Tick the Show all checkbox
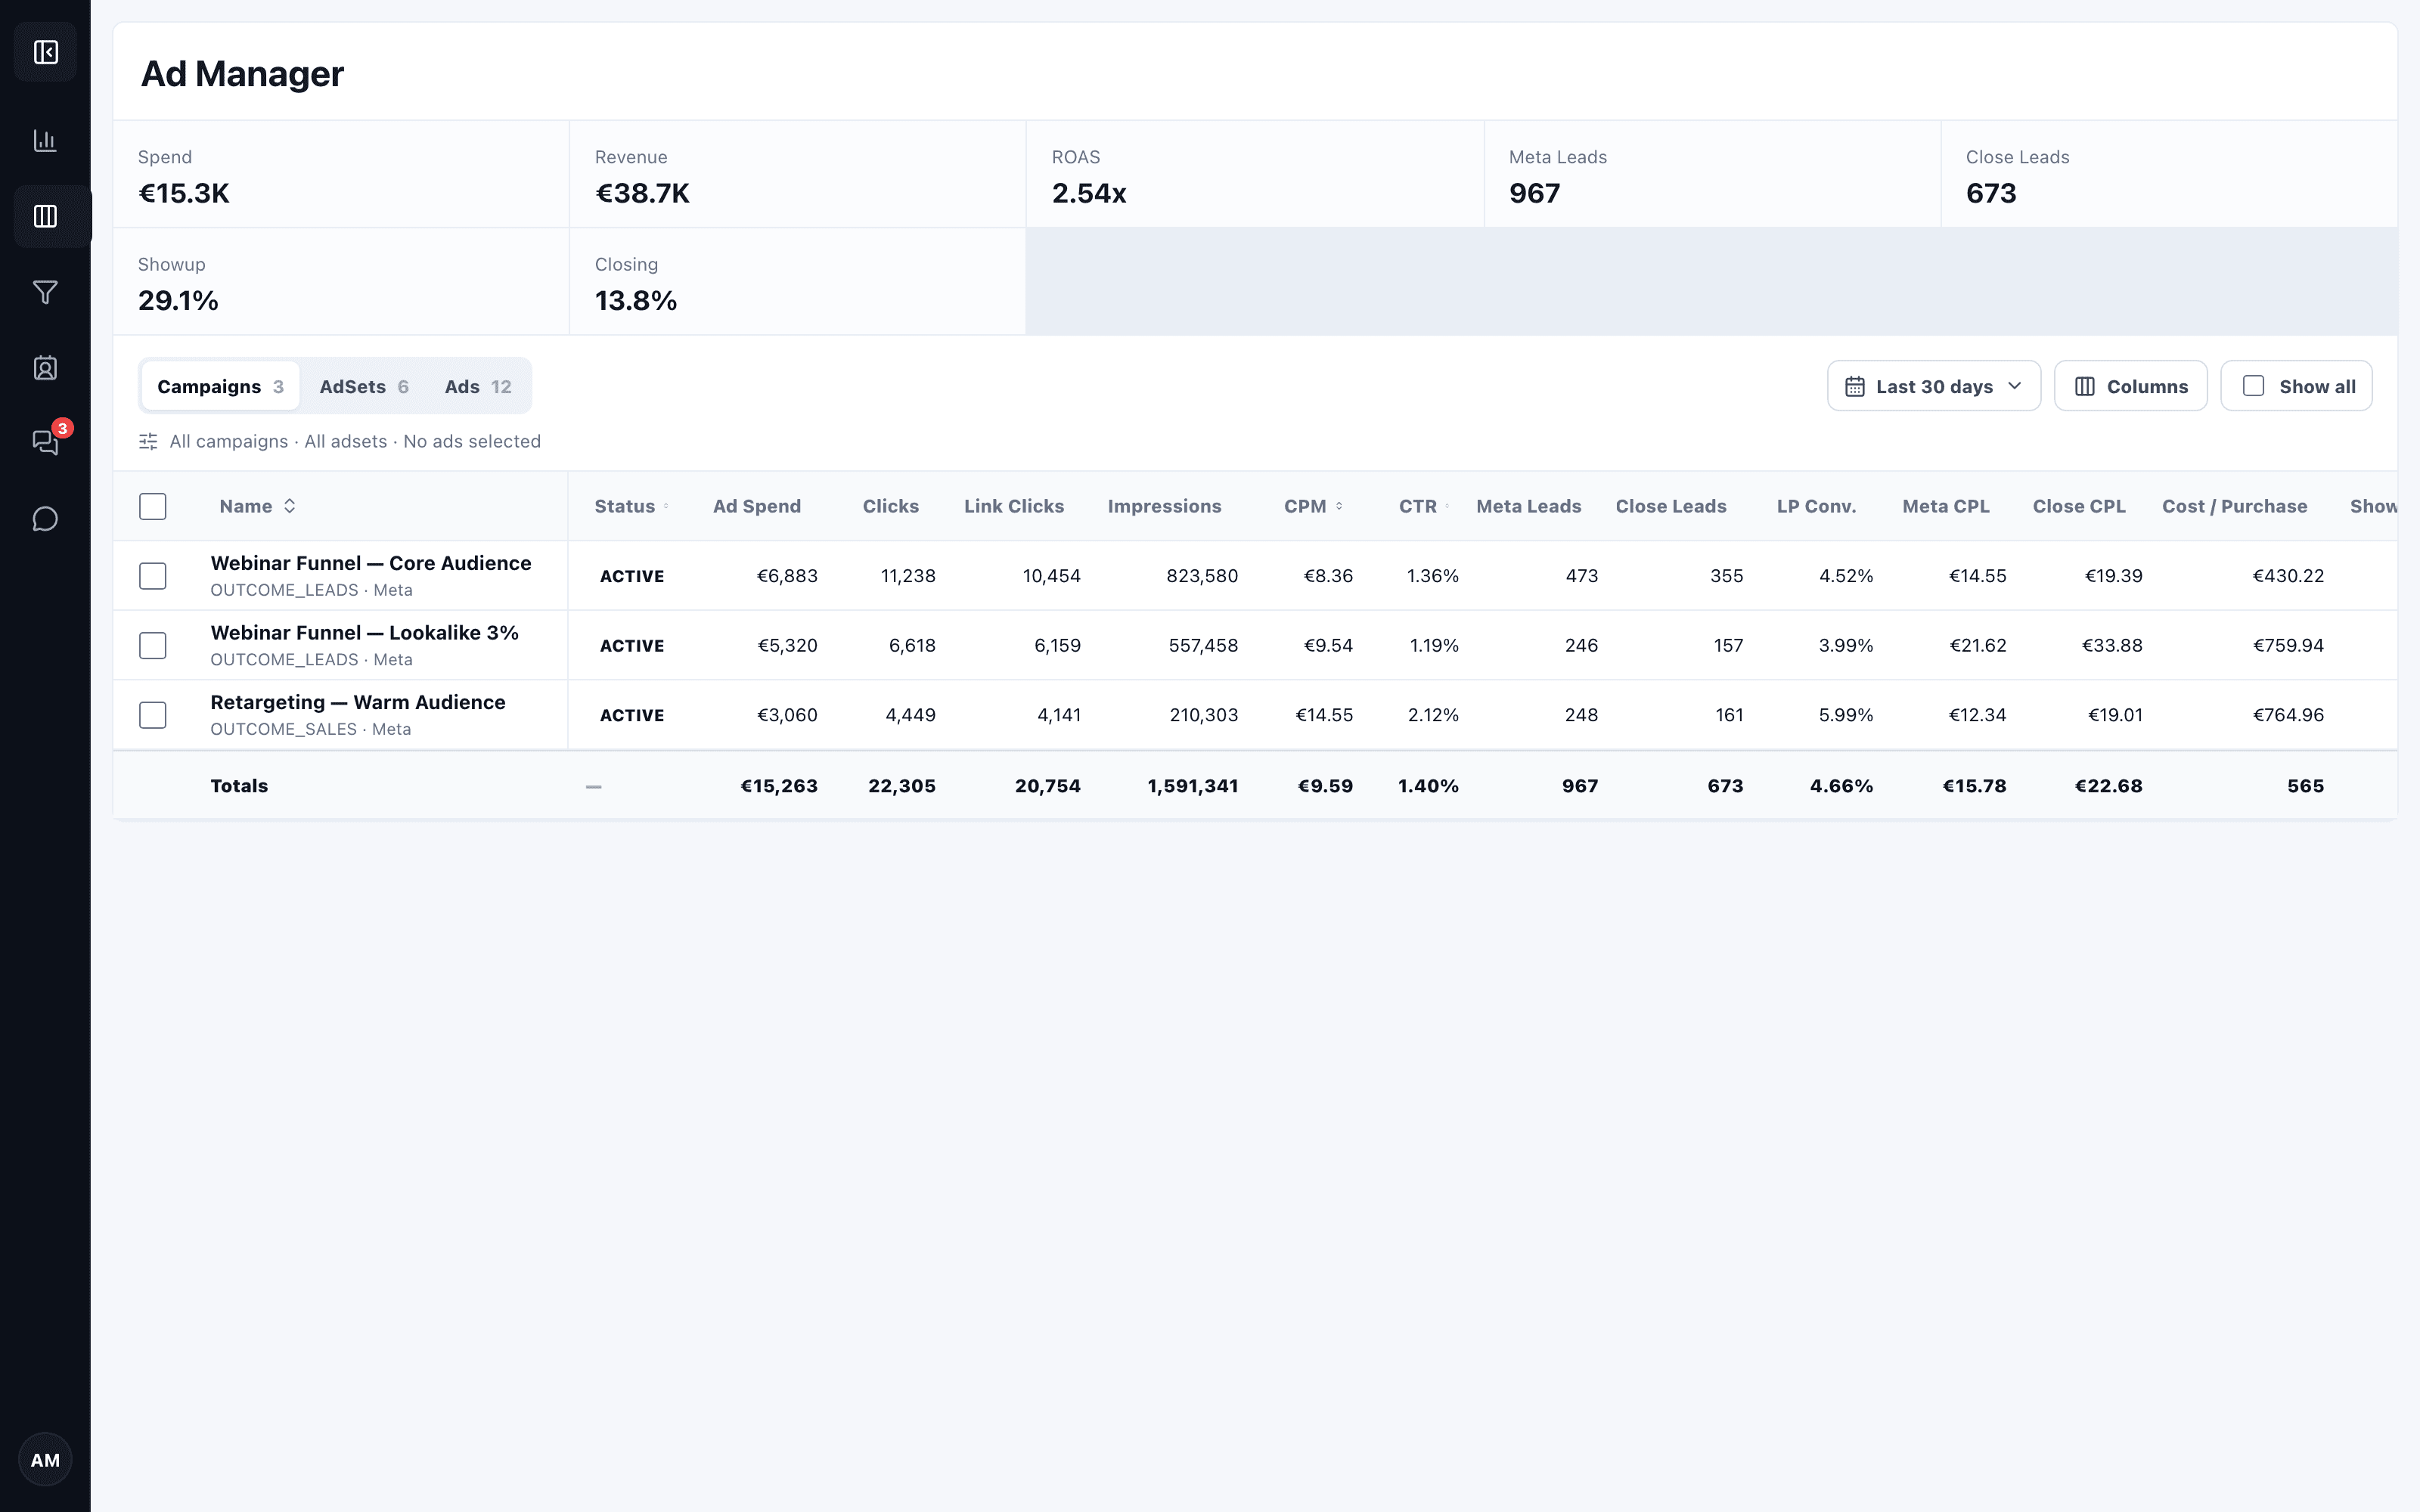The image size is (2420, 1512). click(2253, 386)
